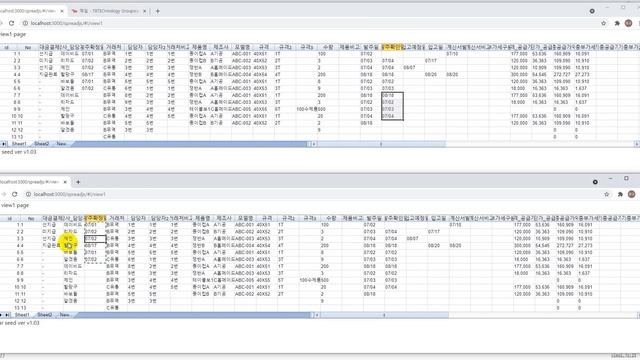Image resolution: width=640 pixels, height=360 pixels.
Task: Click the round dark icon in lower tab strip
Action: (595, 182)
